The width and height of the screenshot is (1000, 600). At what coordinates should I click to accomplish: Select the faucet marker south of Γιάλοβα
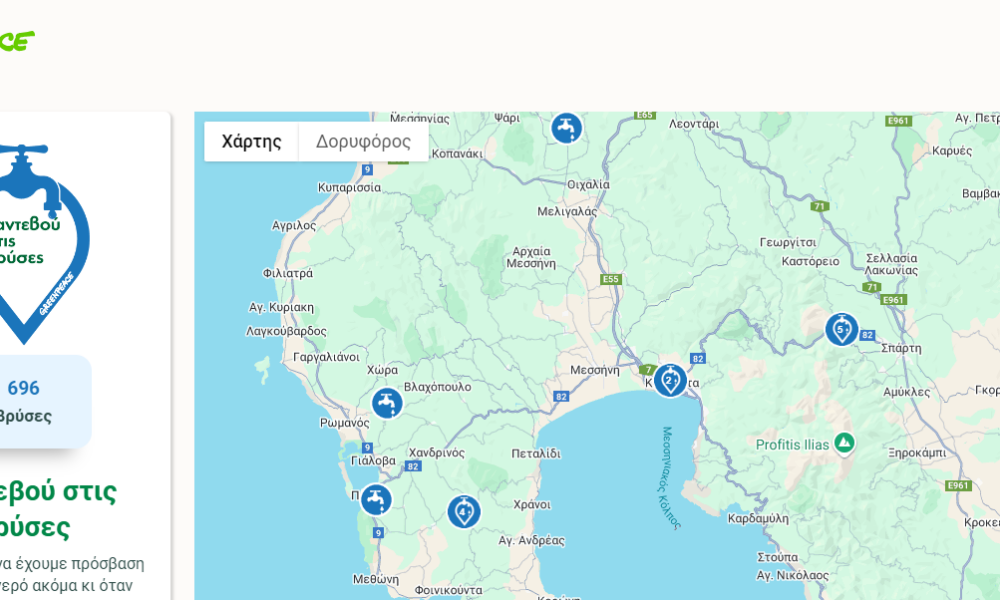(376, 499)
